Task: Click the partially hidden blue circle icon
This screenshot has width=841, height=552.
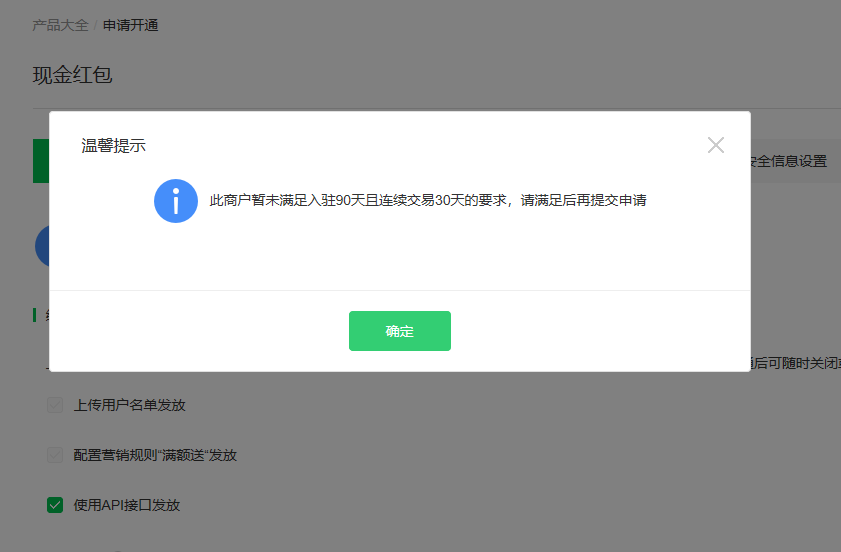Action: coord(42,246)
